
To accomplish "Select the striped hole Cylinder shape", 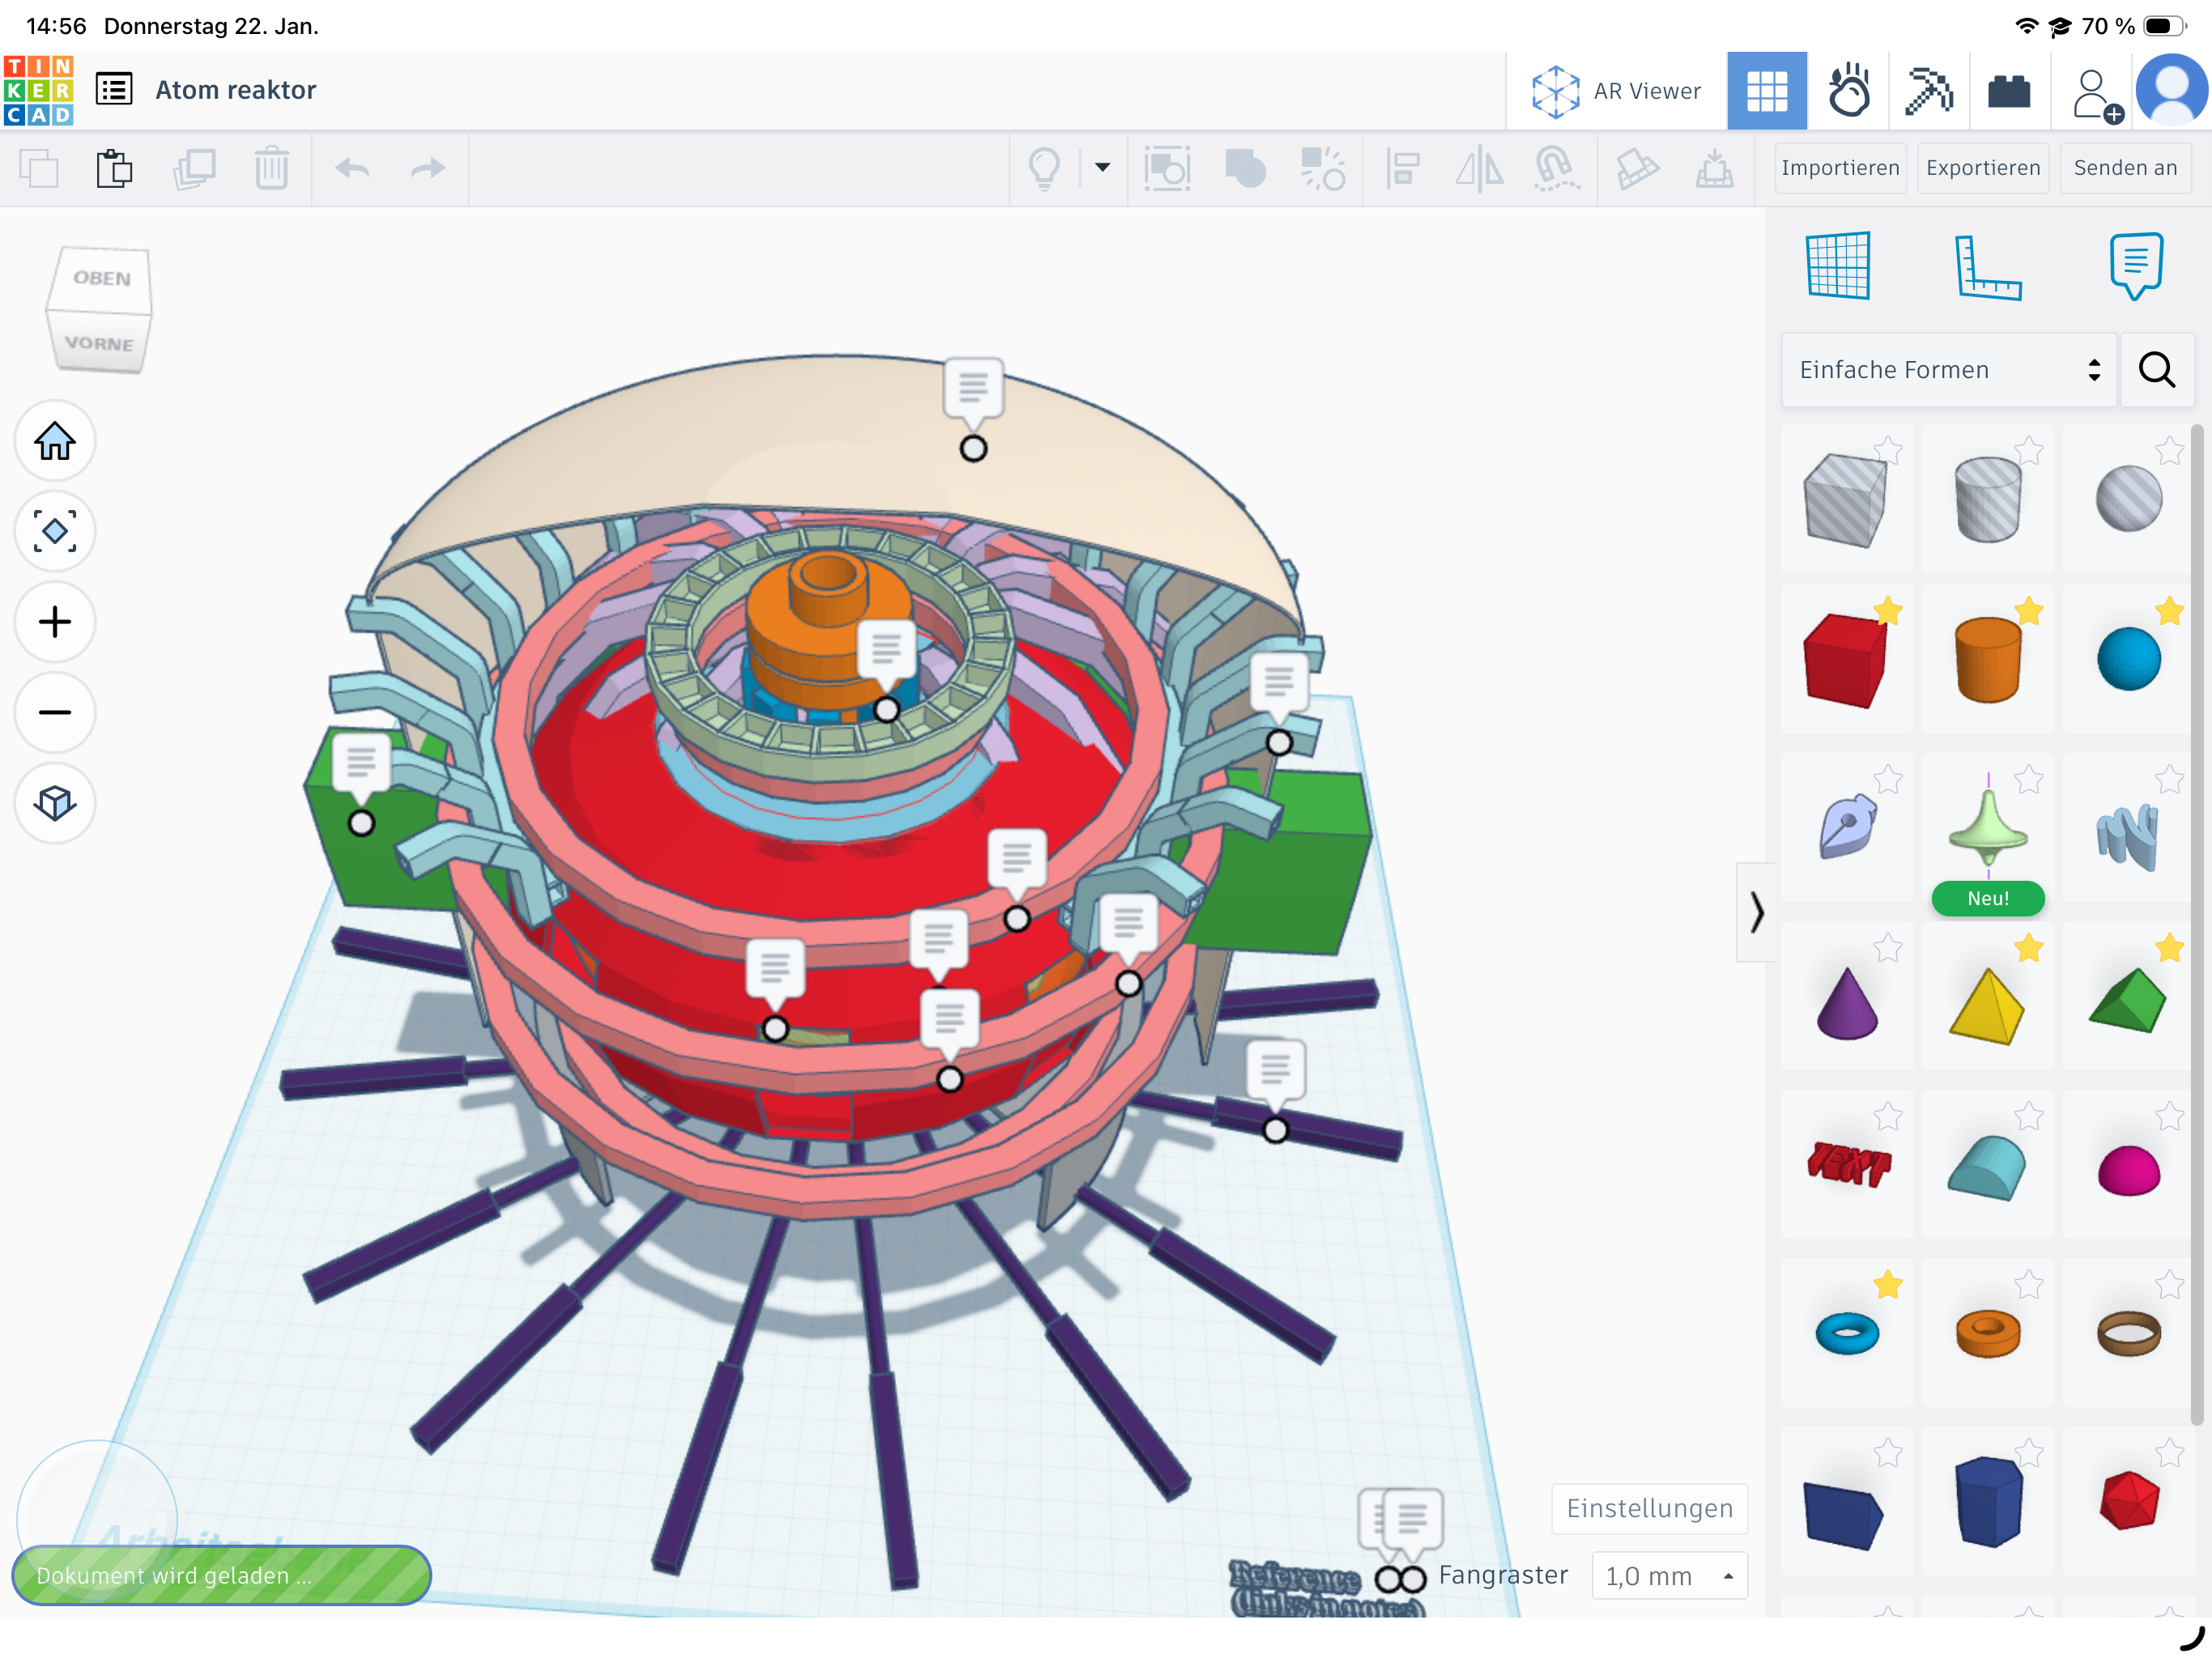I will (1987, 499).
